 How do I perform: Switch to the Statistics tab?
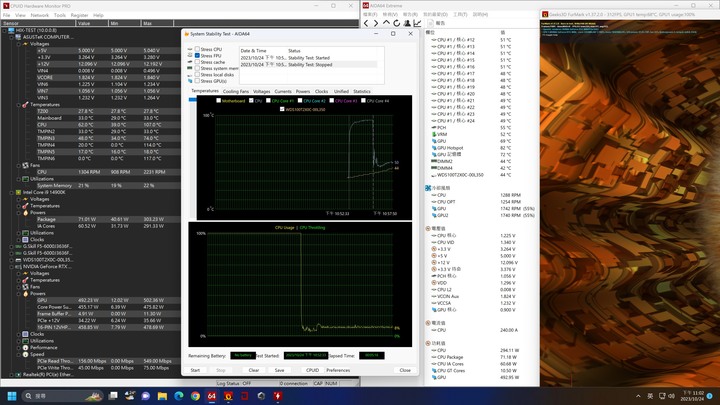(x=362, y=91)
